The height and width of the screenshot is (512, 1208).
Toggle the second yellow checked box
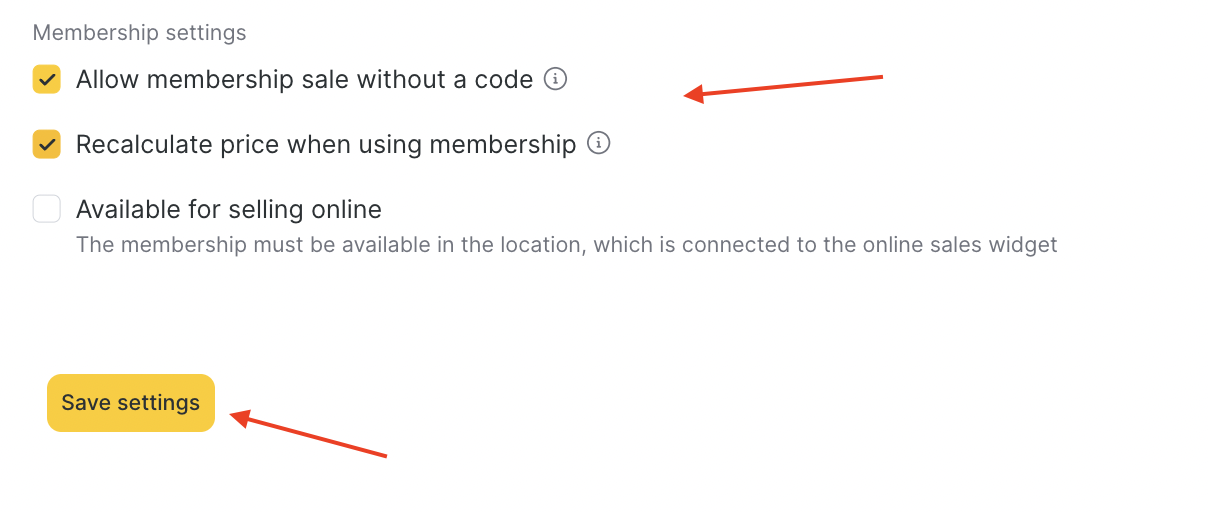pos(47,144)
